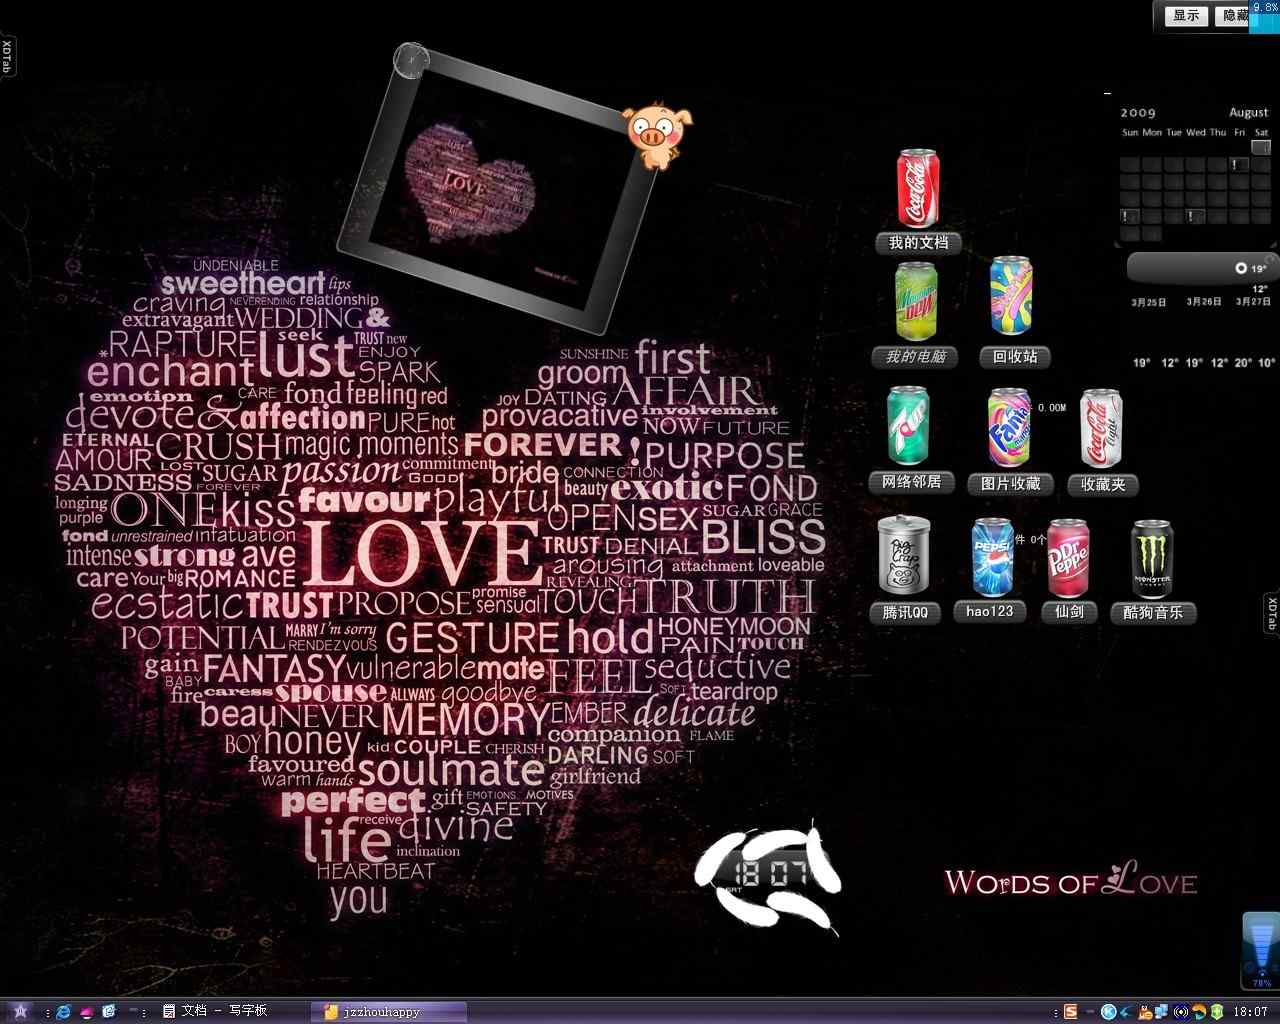Click the third blue quick launch icon
This screenshot has width=1280, height=1024.
click(x=109, y=1012)
